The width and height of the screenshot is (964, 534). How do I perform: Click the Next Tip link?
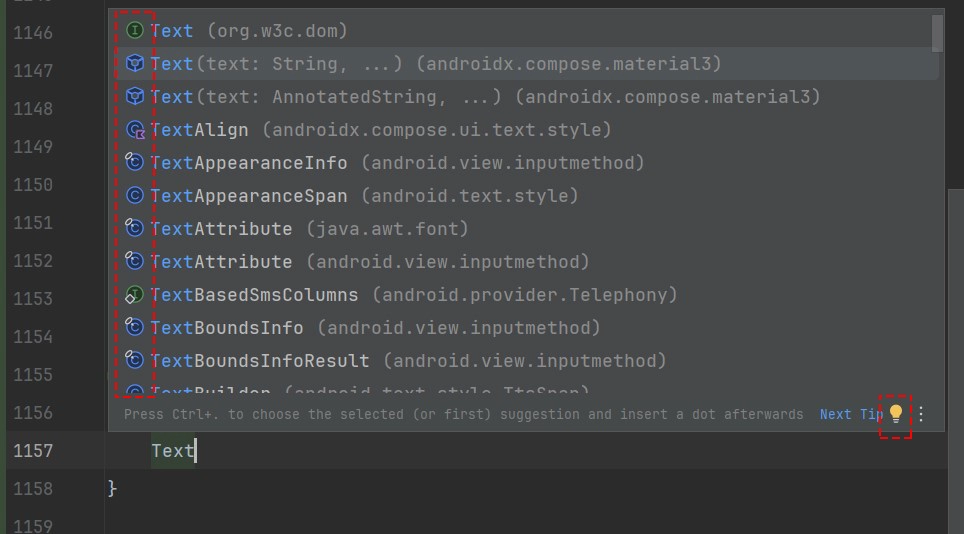851,414
